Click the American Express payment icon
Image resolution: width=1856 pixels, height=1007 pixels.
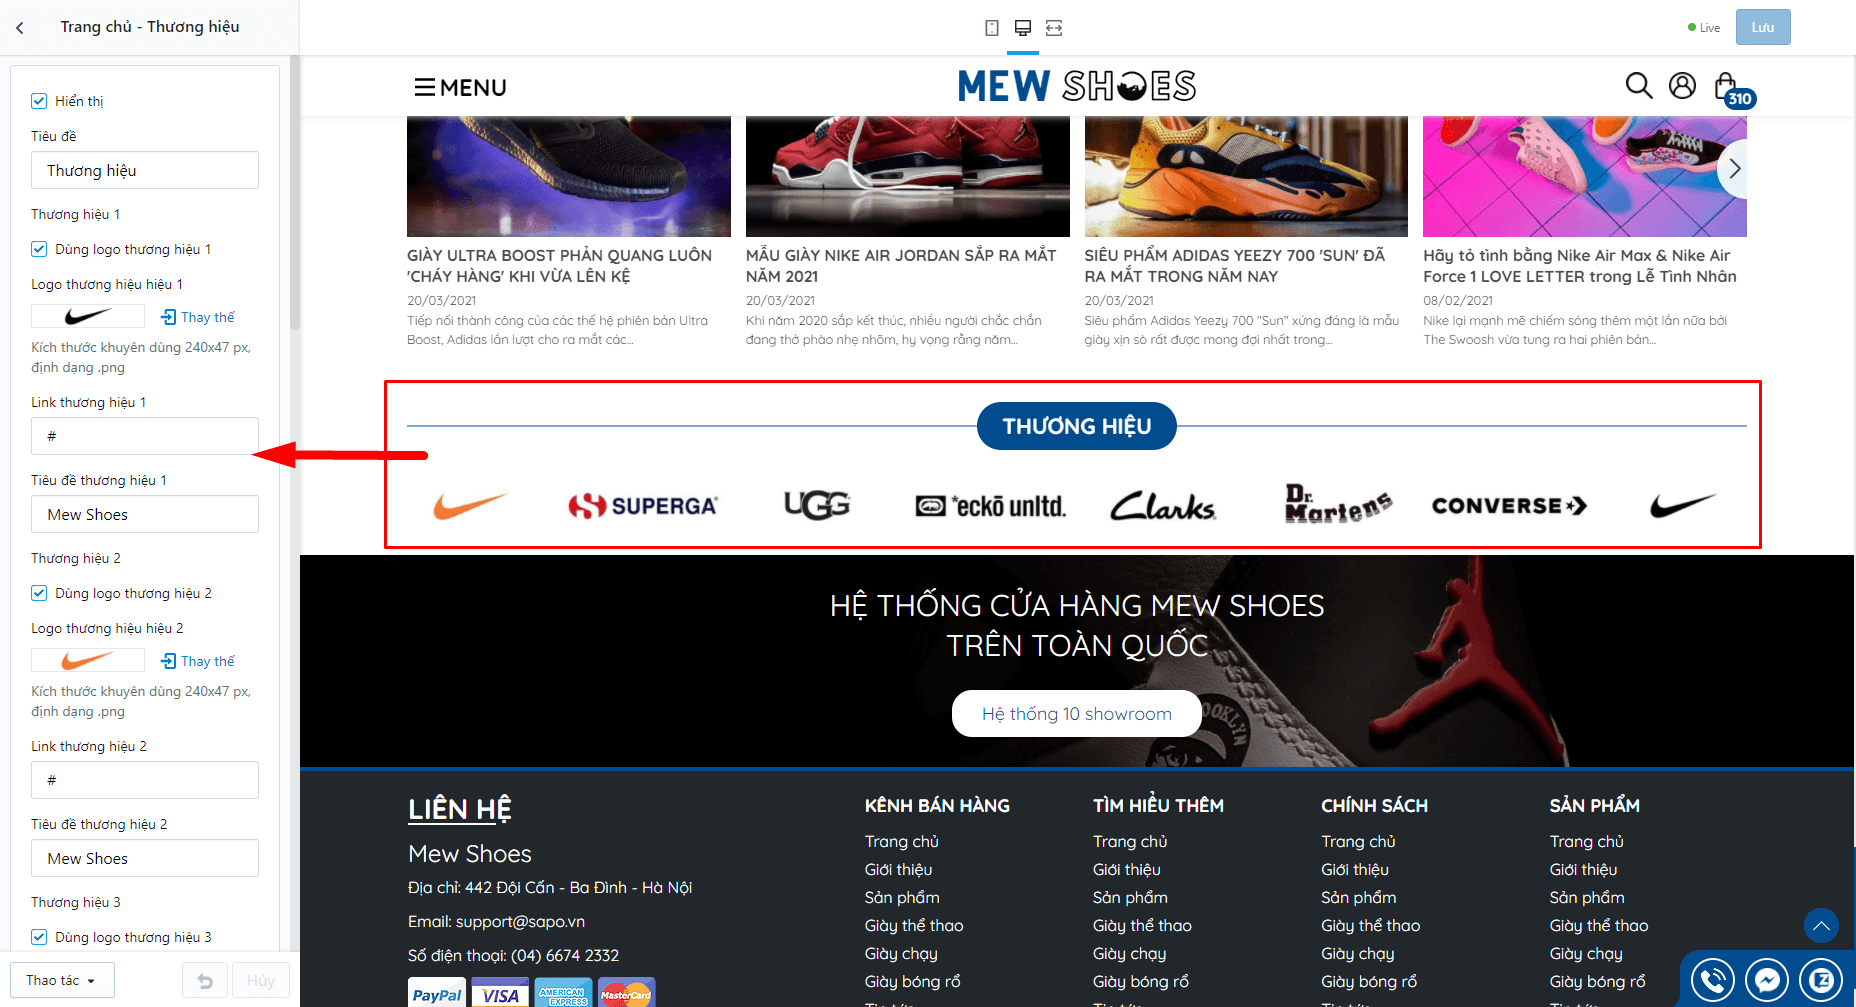point(564,993)
